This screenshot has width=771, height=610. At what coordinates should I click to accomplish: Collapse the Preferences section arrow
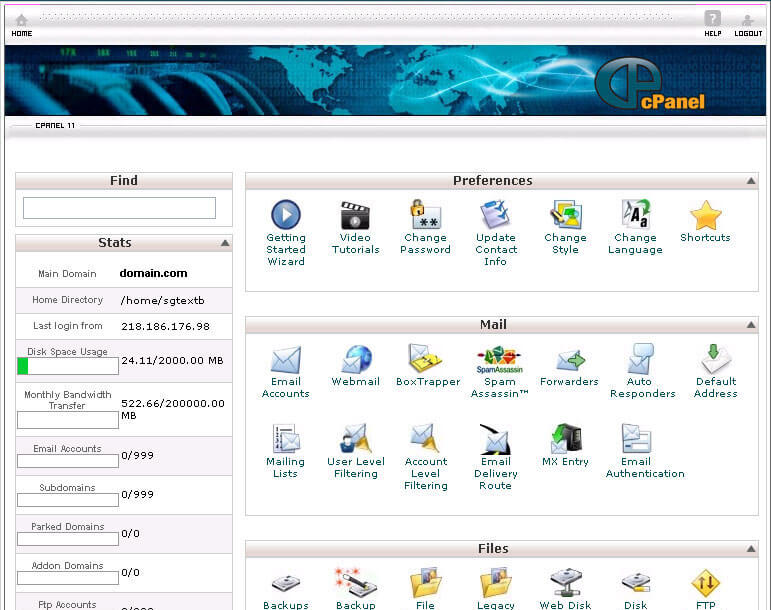[751, 181]
